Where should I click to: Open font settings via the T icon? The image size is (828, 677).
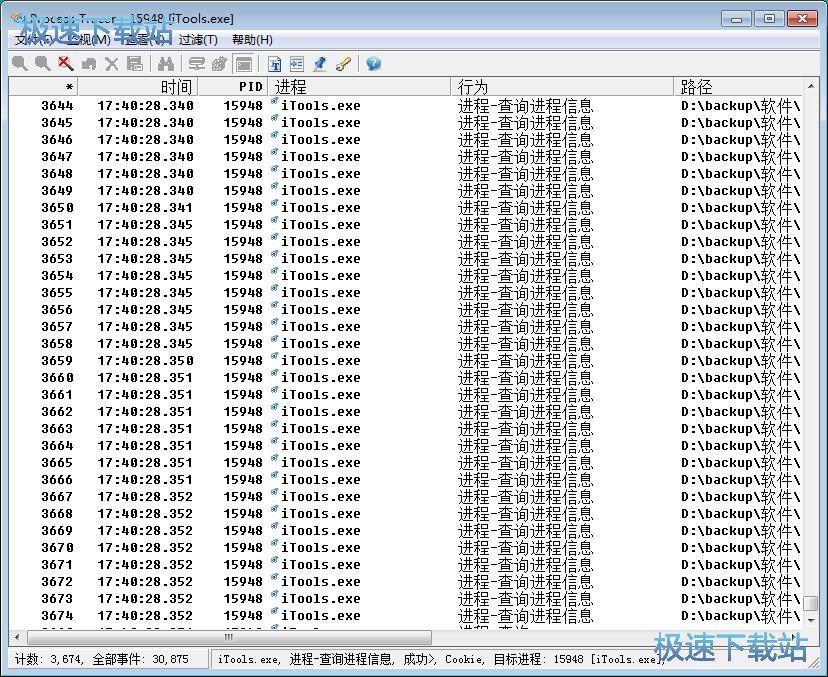[275, 64]
